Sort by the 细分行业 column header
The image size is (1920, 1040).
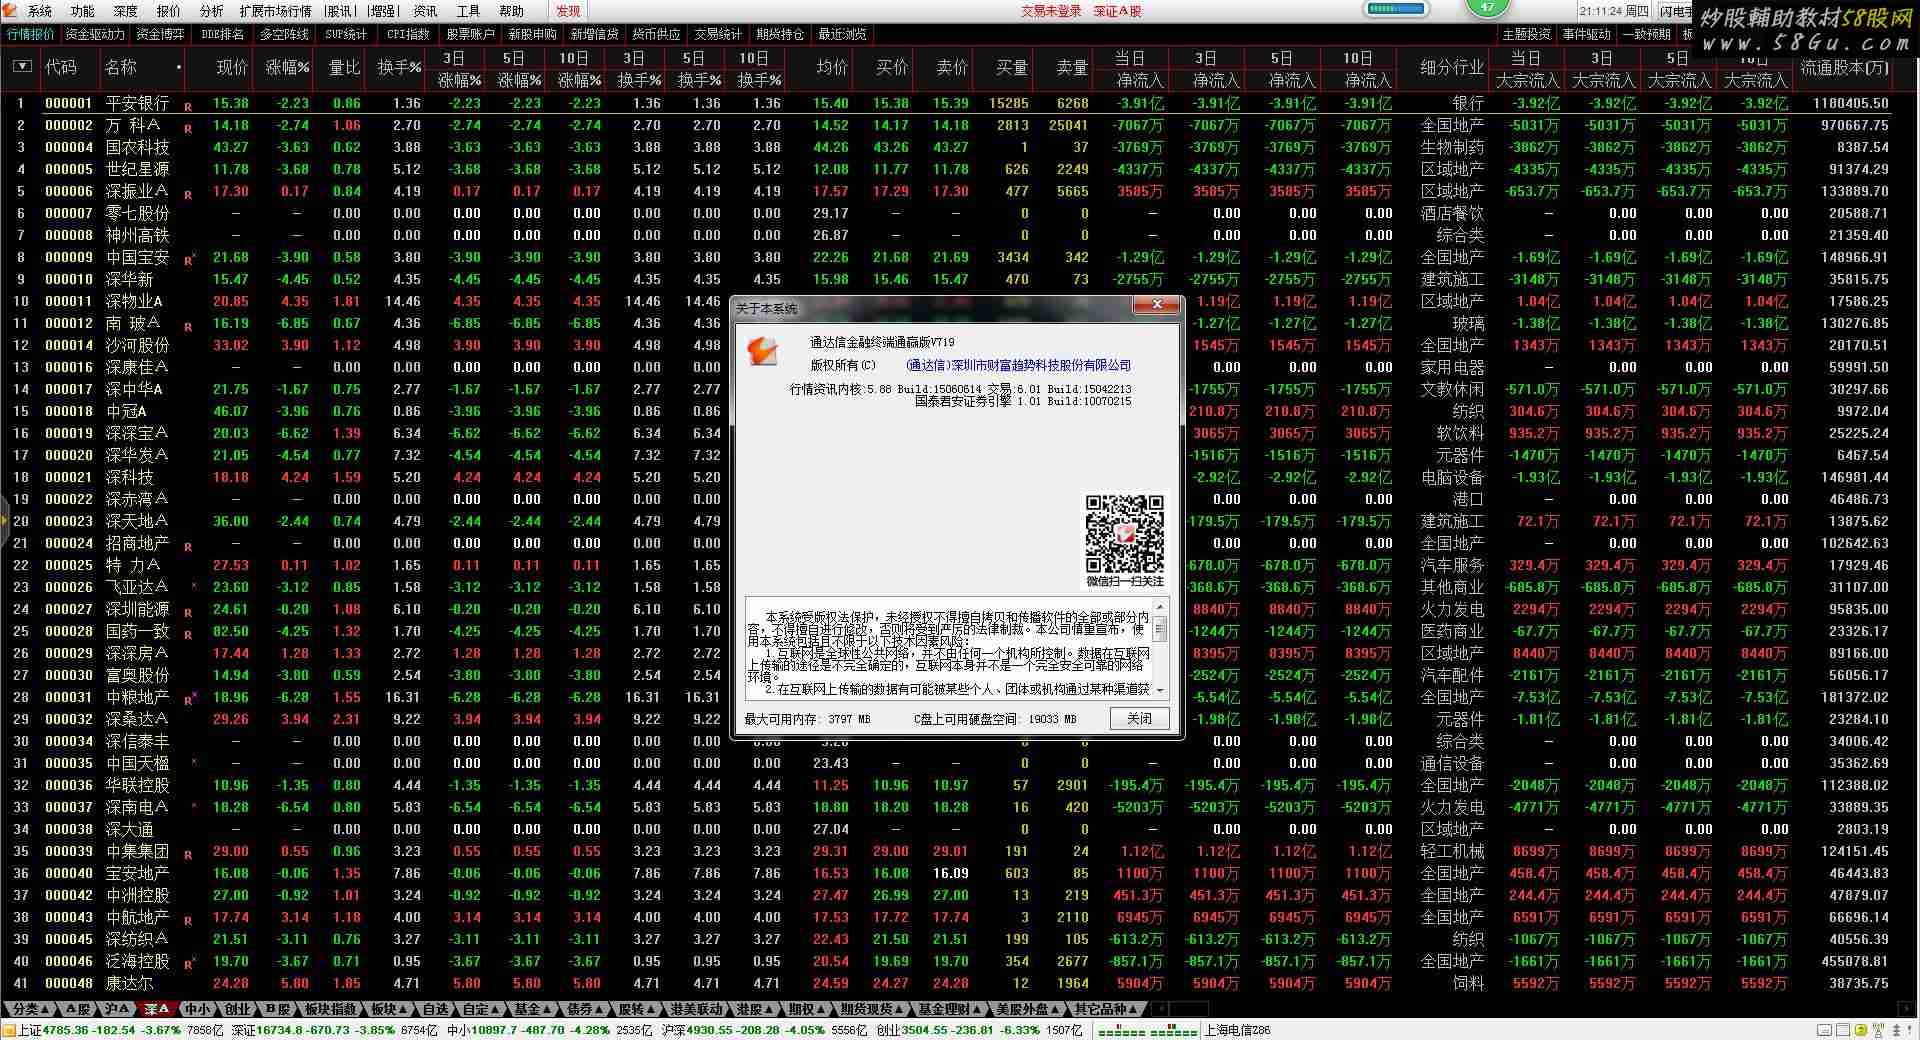click(1452, 67)
